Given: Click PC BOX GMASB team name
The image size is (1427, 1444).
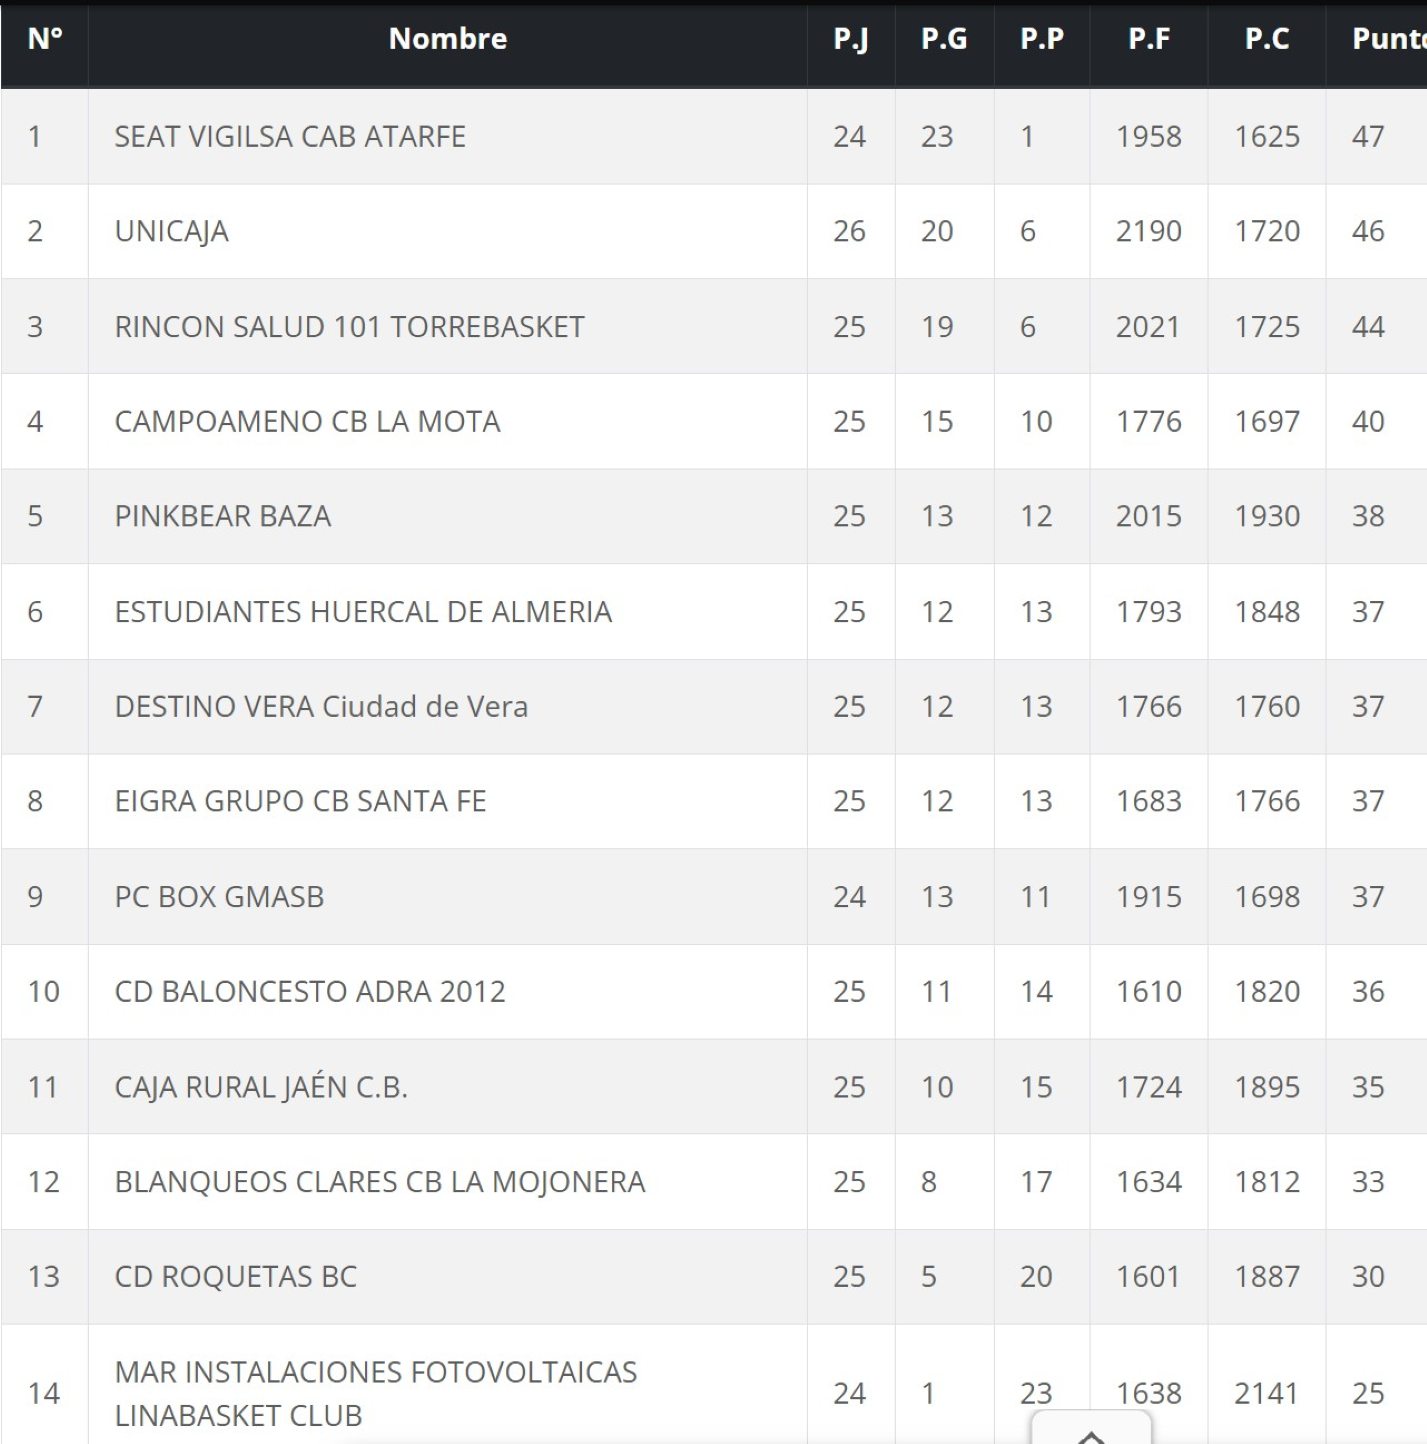Looking at the screenshot, I should (219, 897).
